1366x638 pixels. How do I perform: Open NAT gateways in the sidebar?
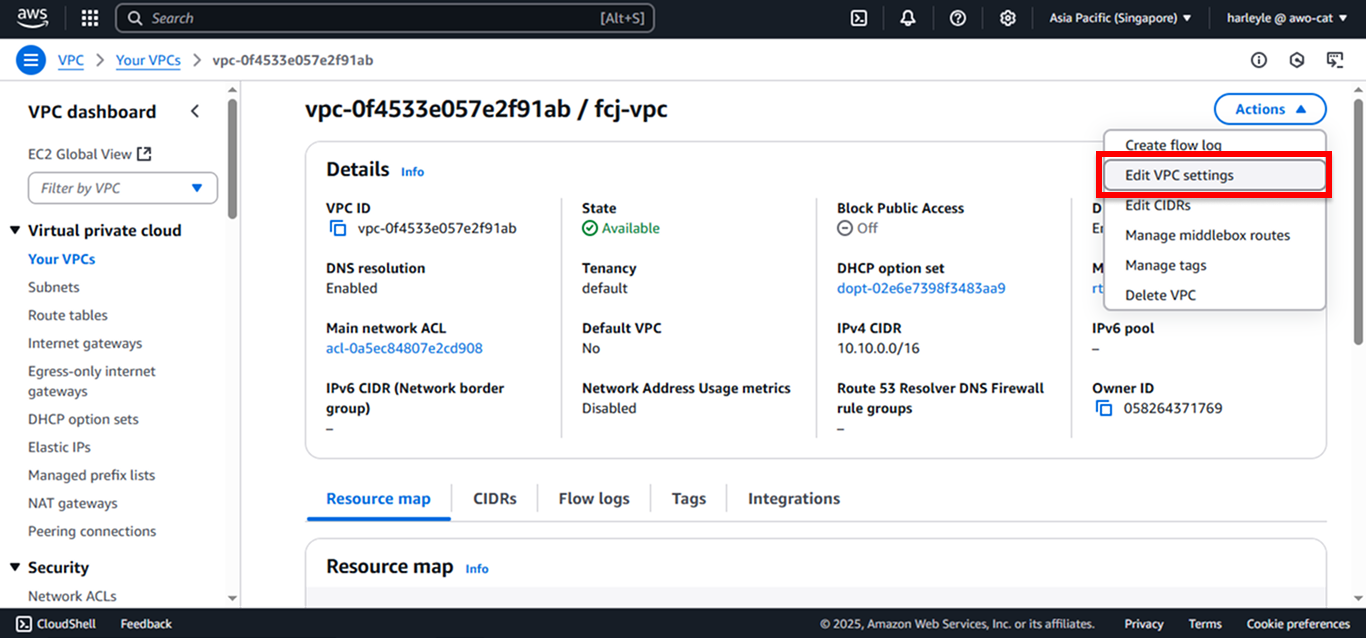[73, 503]
